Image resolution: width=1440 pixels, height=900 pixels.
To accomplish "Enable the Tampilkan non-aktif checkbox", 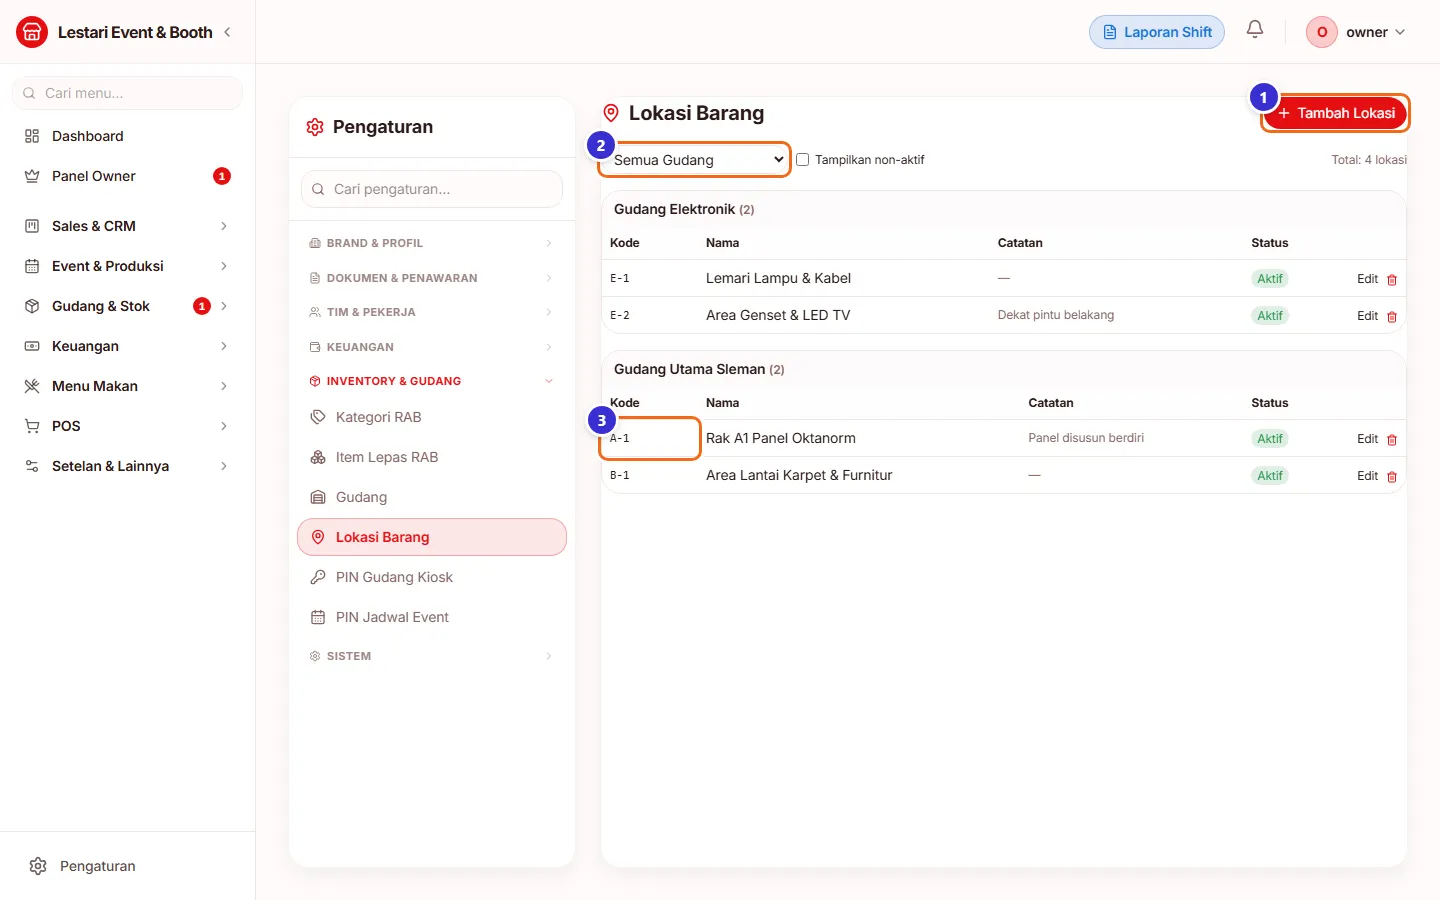I will tap(802, 160).
